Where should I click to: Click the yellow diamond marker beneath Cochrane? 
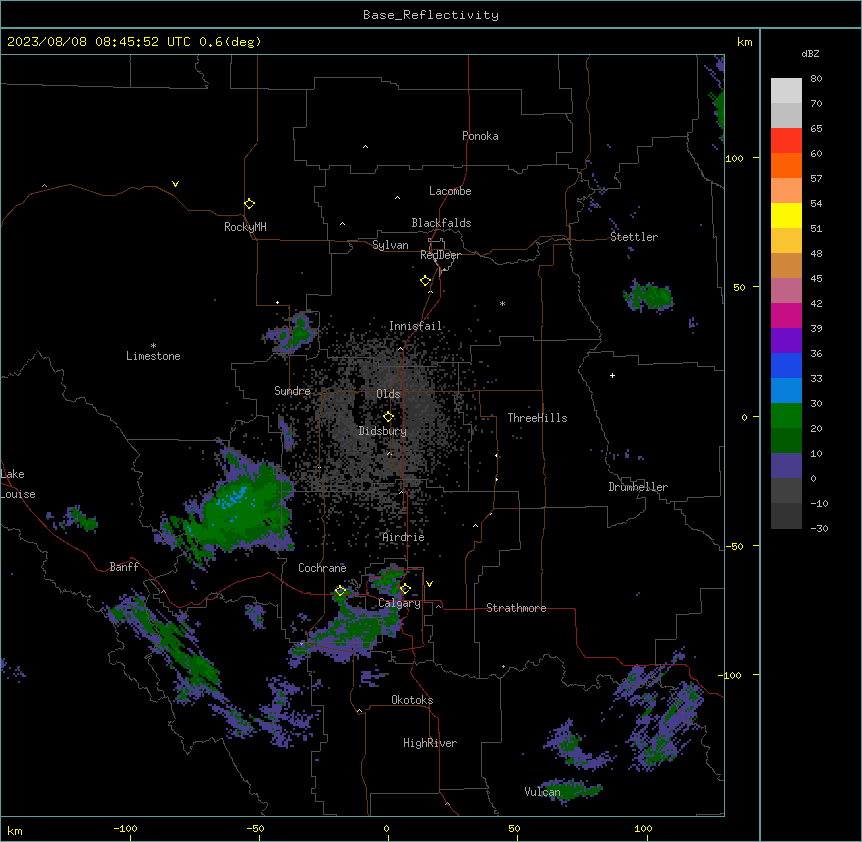[340, 591]
